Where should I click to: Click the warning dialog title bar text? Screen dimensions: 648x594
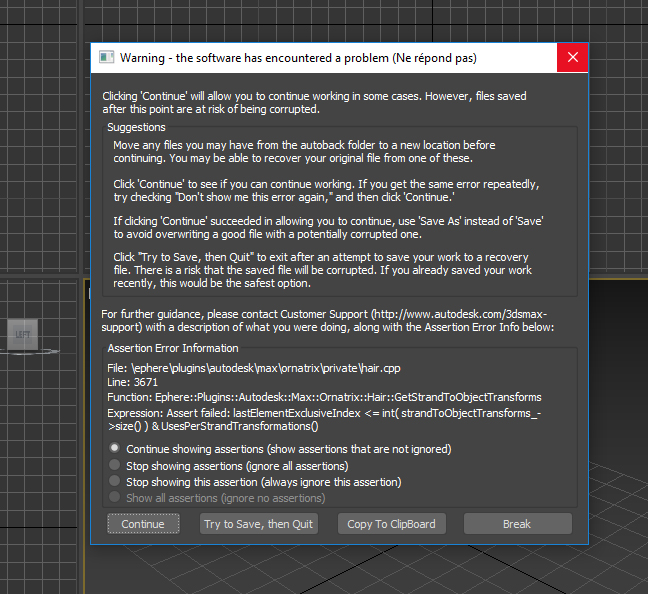pos(298,58)
